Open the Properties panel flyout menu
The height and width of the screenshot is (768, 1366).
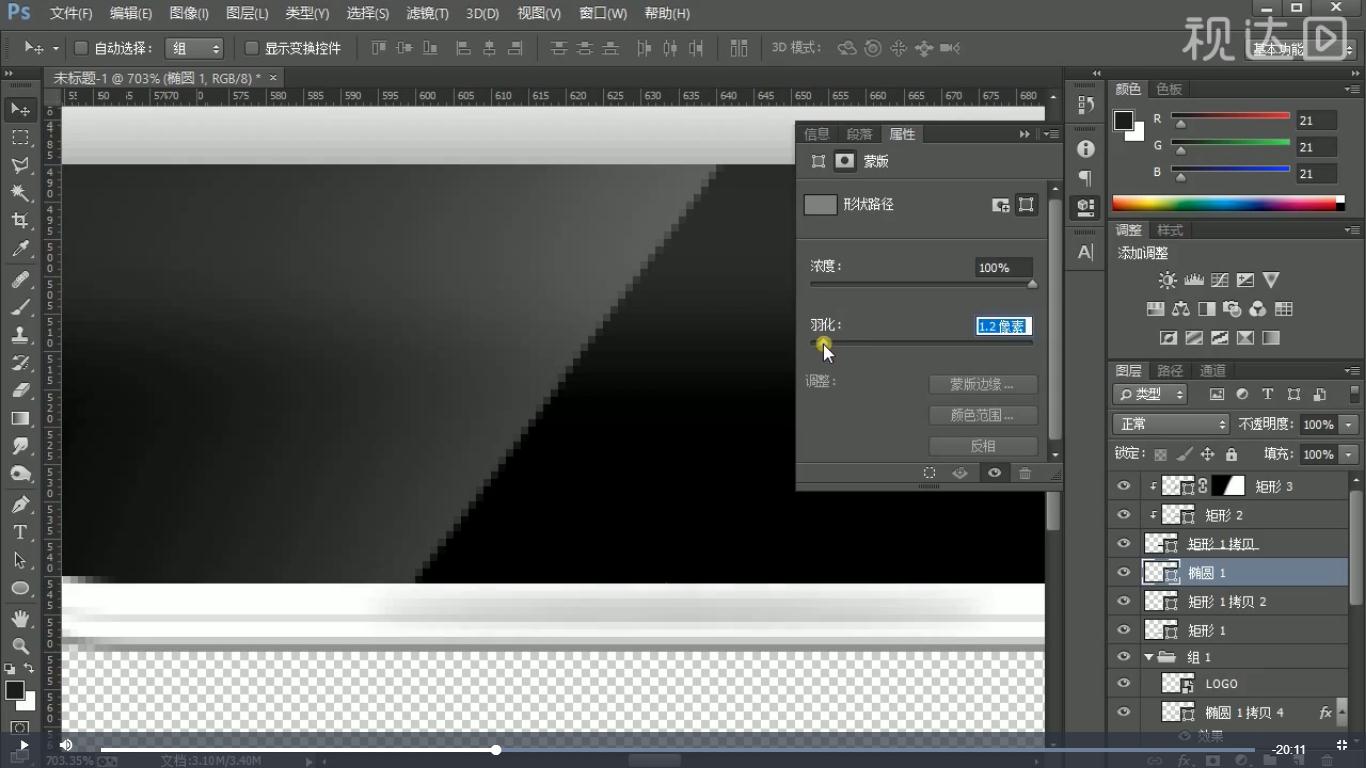[x=1050, y=134]
